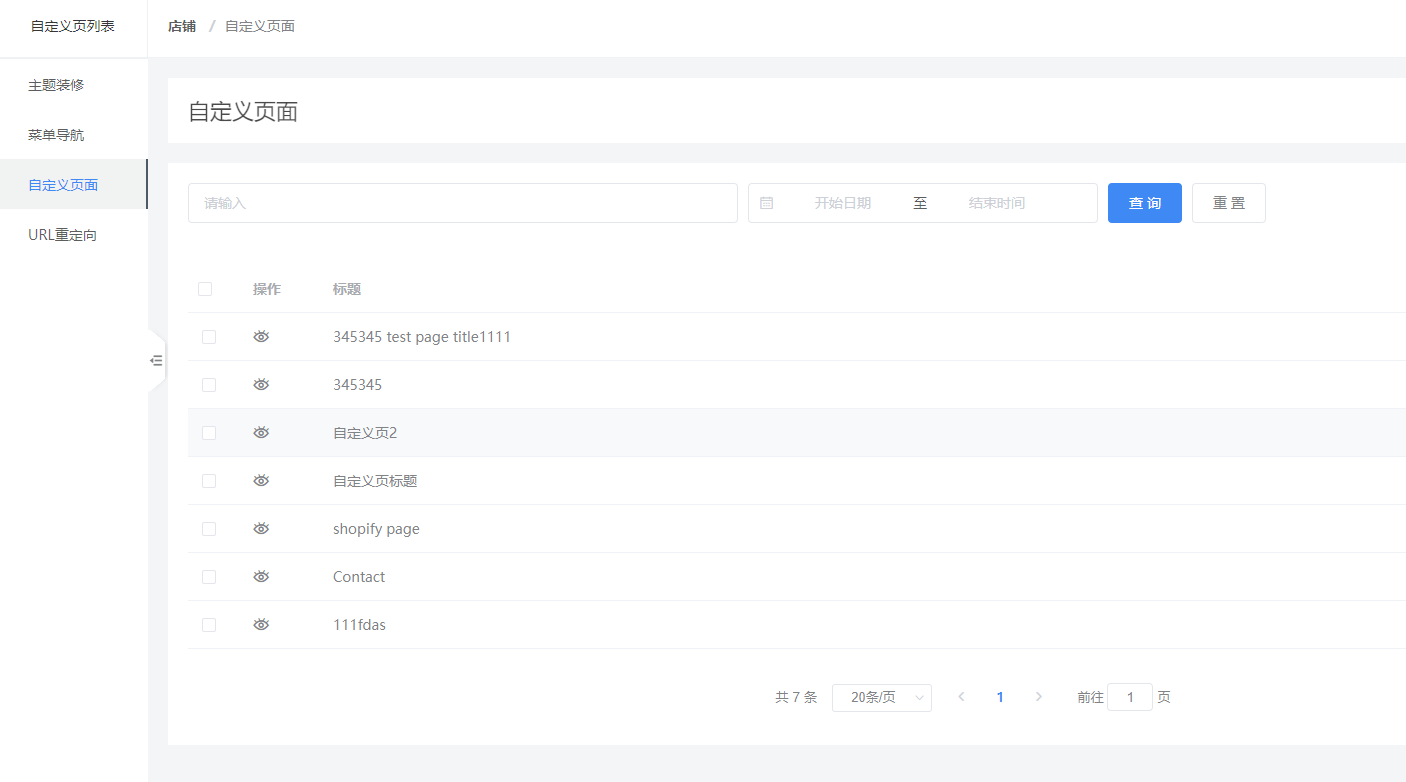Image resolution: width=1406 pixels, height=782 pixels.
Task: View page '自定义页2' via its eye icon
Action: 261,433
